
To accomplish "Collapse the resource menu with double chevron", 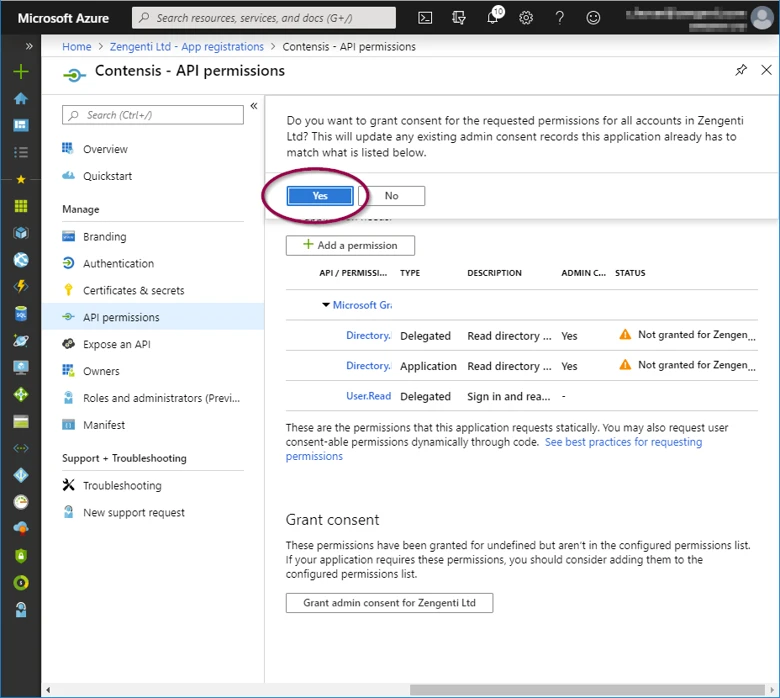I will (254, 106).
